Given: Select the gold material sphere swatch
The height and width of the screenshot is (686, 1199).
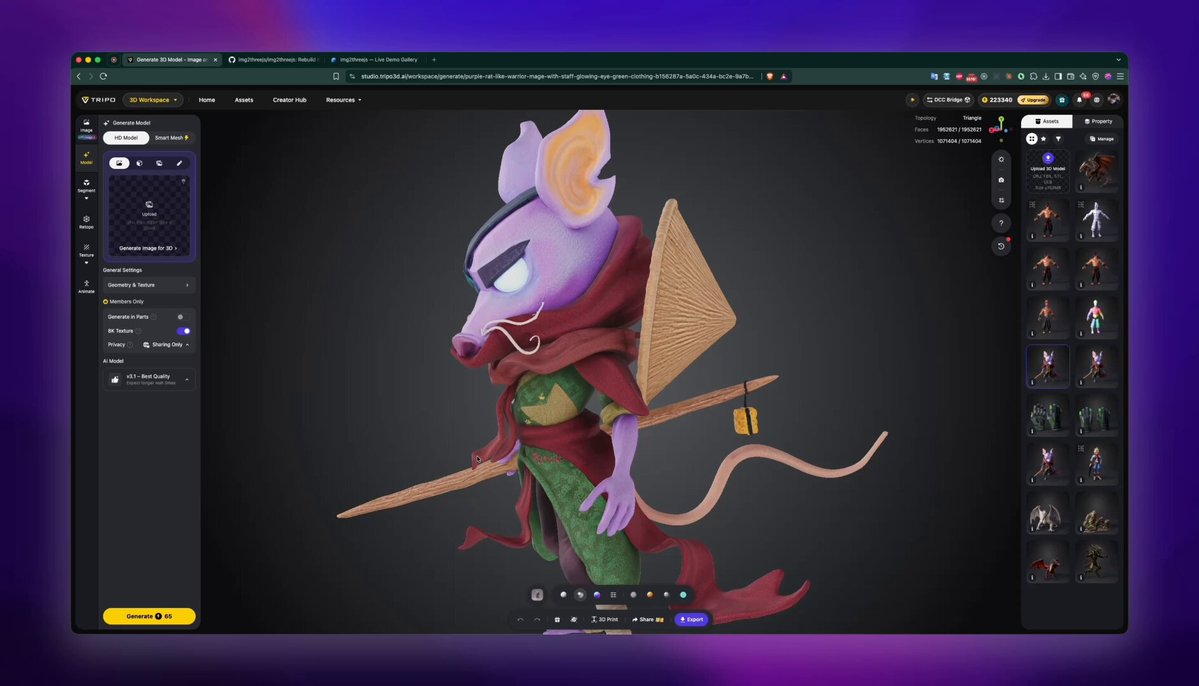Looking at the screenshot, I should click(650, 594).
